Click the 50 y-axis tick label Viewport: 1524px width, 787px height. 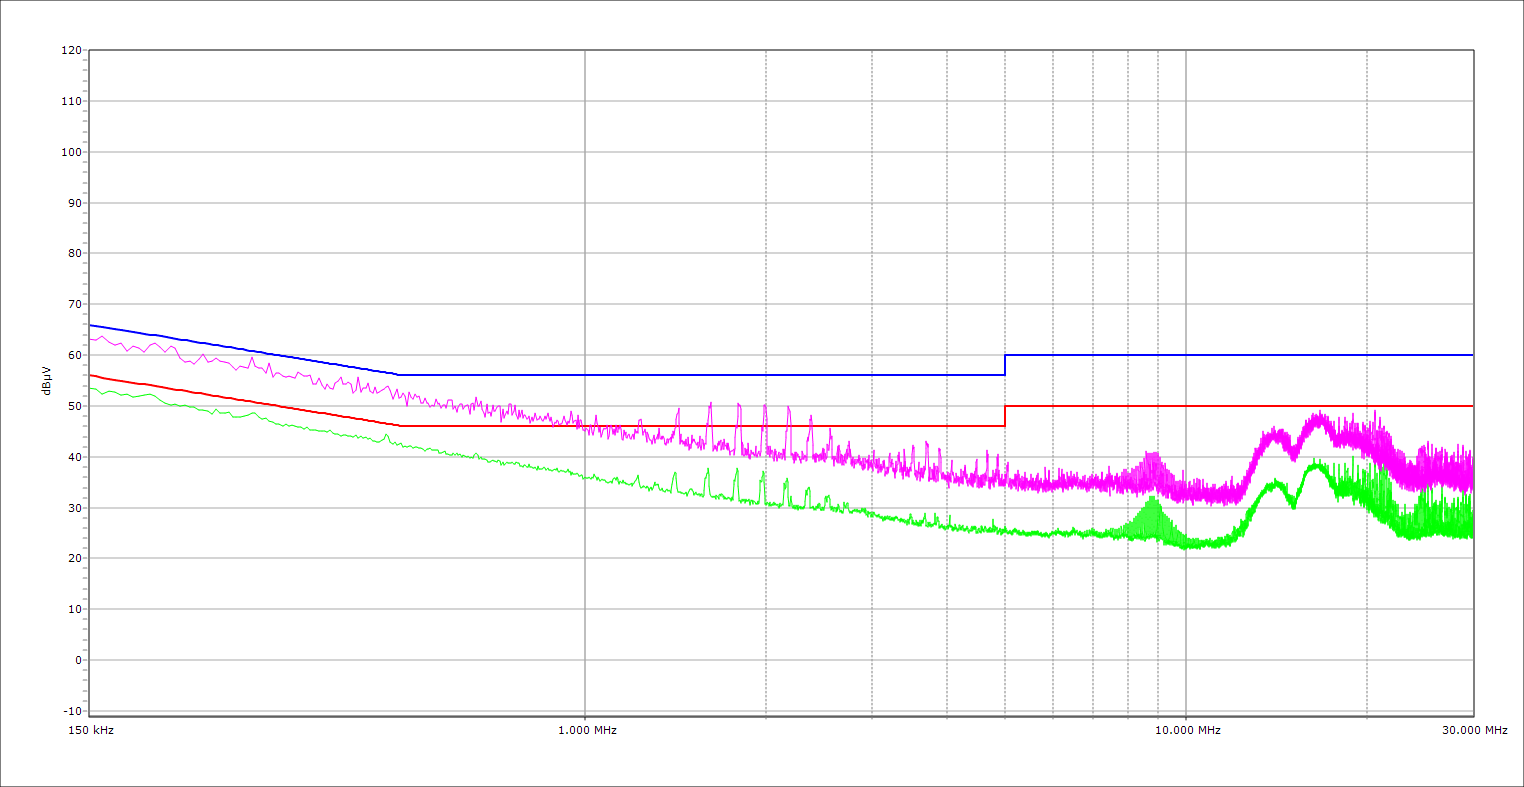click(74, 406)
